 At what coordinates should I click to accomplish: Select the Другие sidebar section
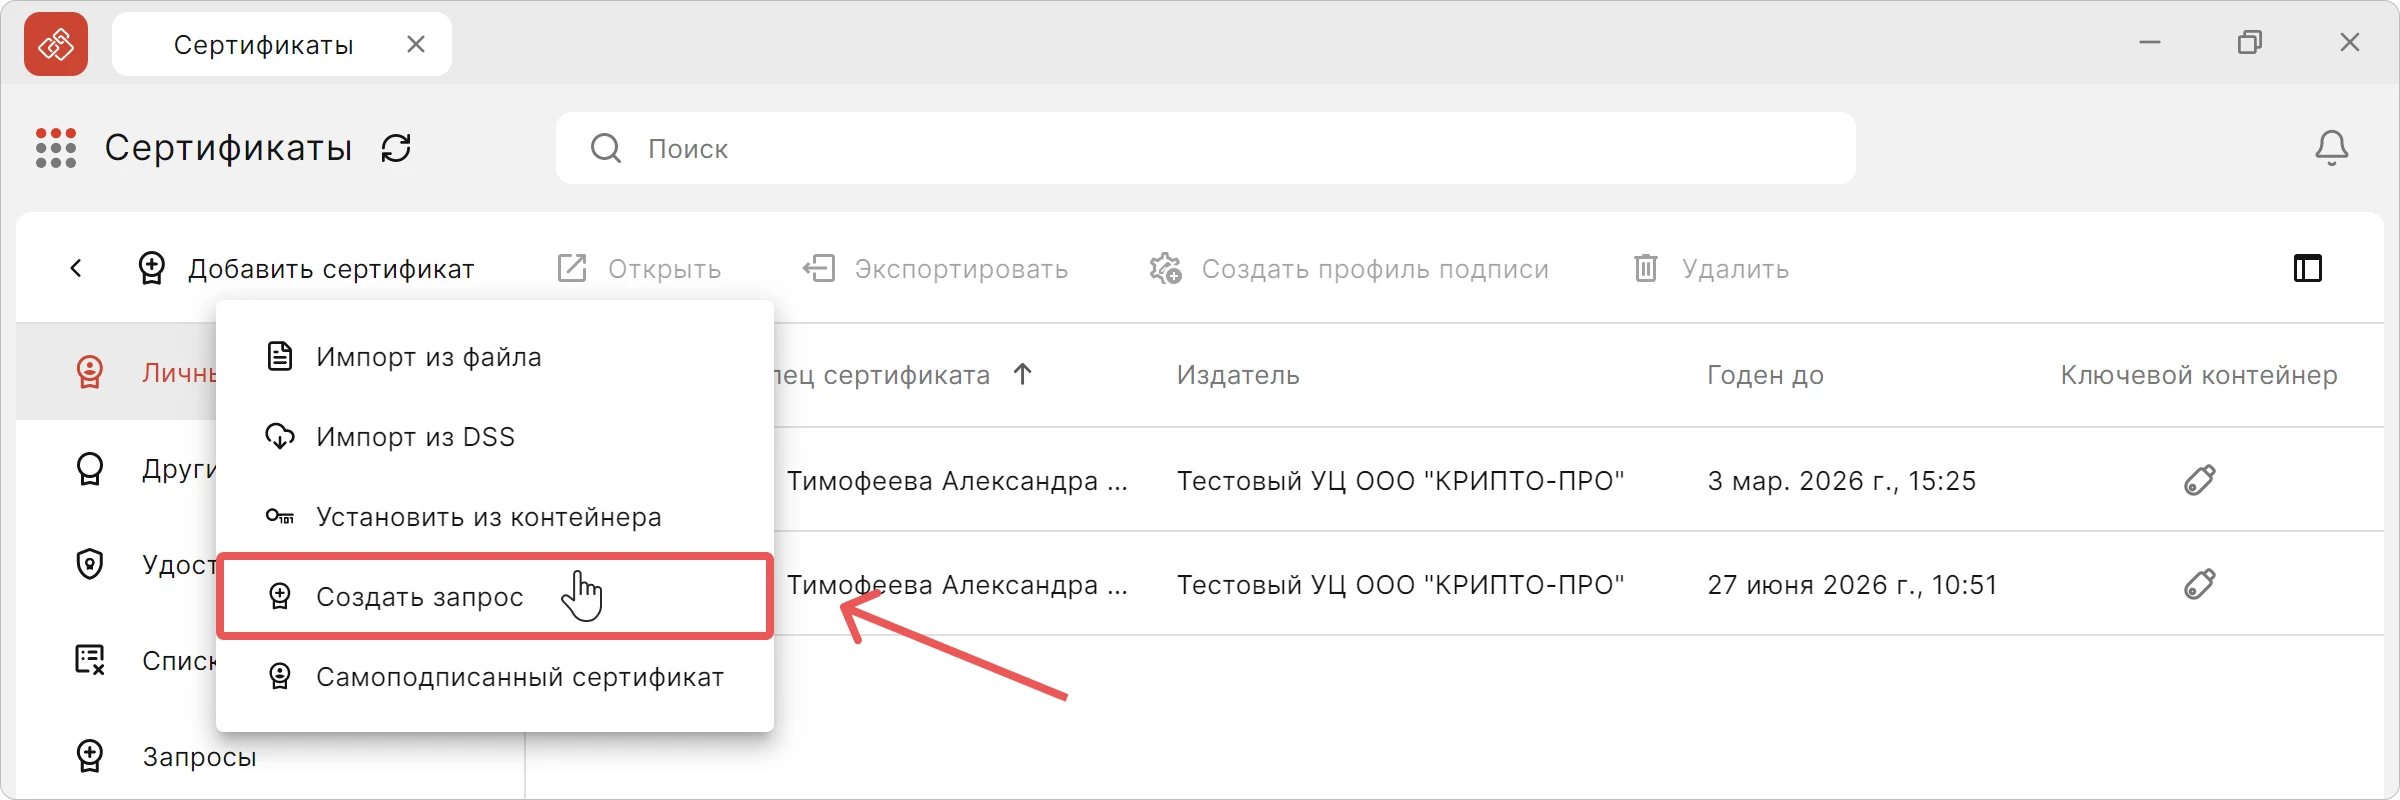(118, 468)
